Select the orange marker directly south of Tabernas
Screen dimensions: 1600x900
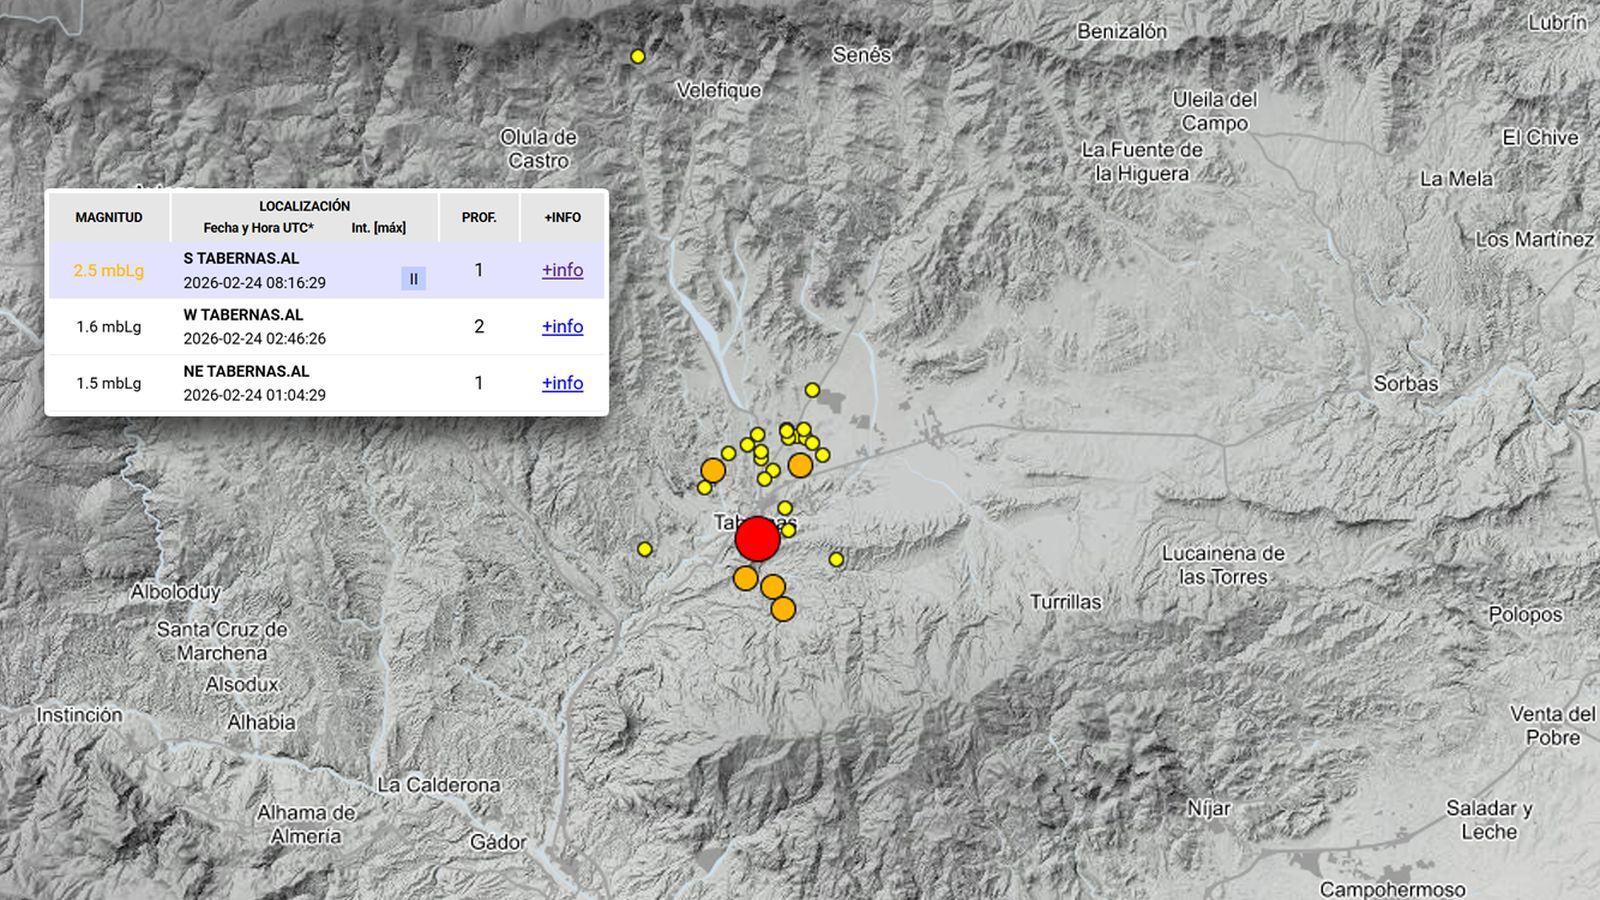coord(744,578)
